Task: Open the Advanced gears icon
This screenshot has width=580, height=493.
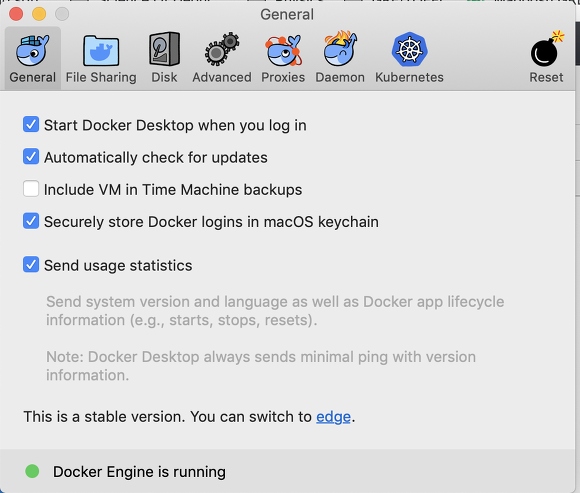Action: [x=222, y=49]
